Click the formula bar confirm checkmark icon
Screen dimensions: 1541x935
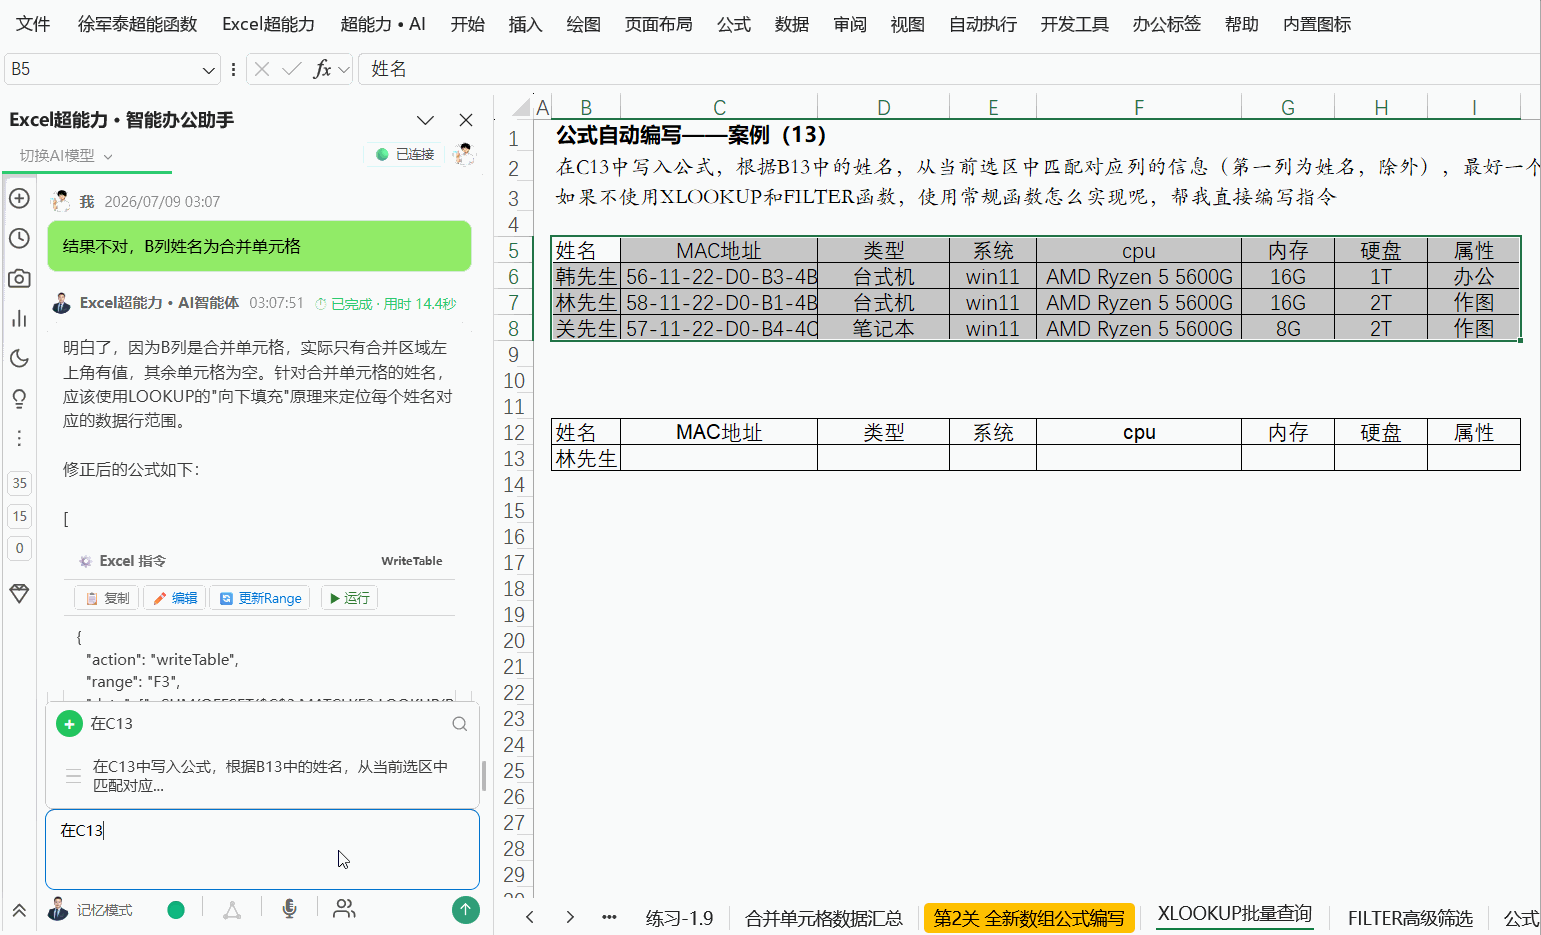(292, 69)
